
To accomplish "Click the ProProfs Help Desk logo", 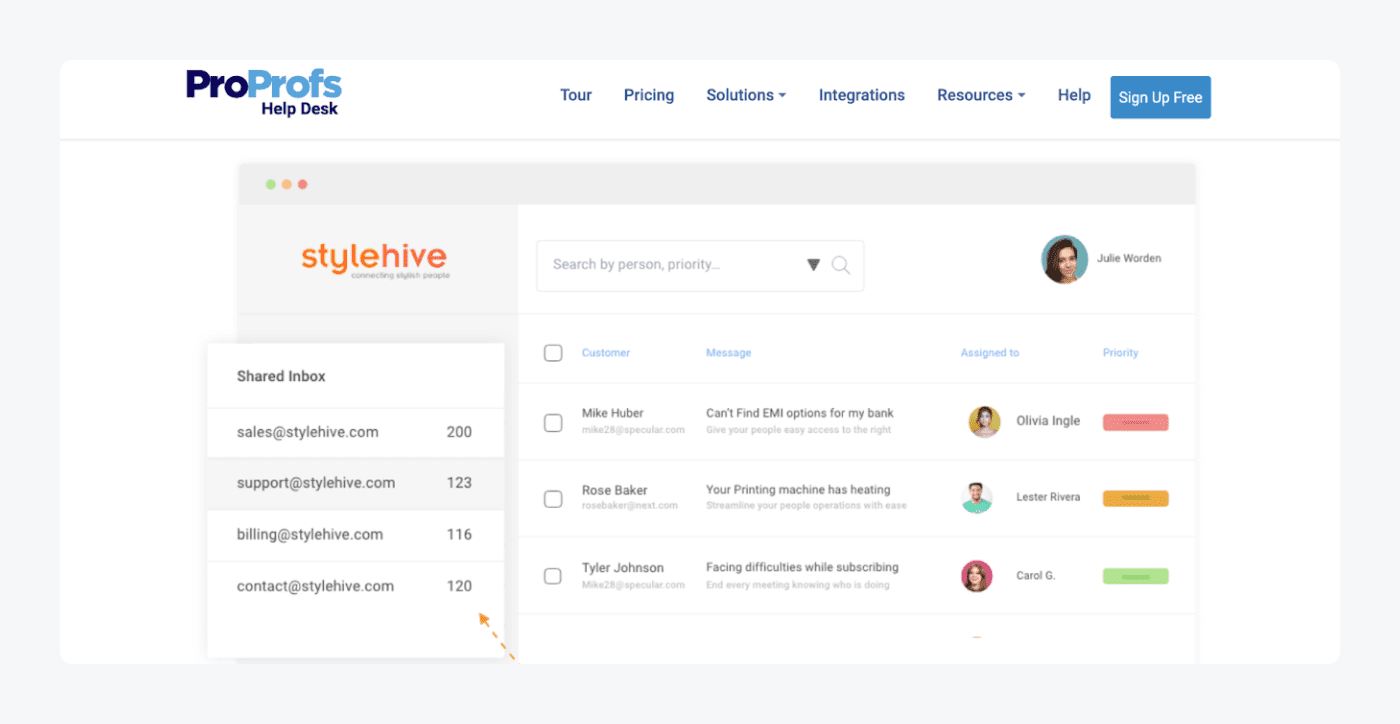I will (x=264, y=94).
